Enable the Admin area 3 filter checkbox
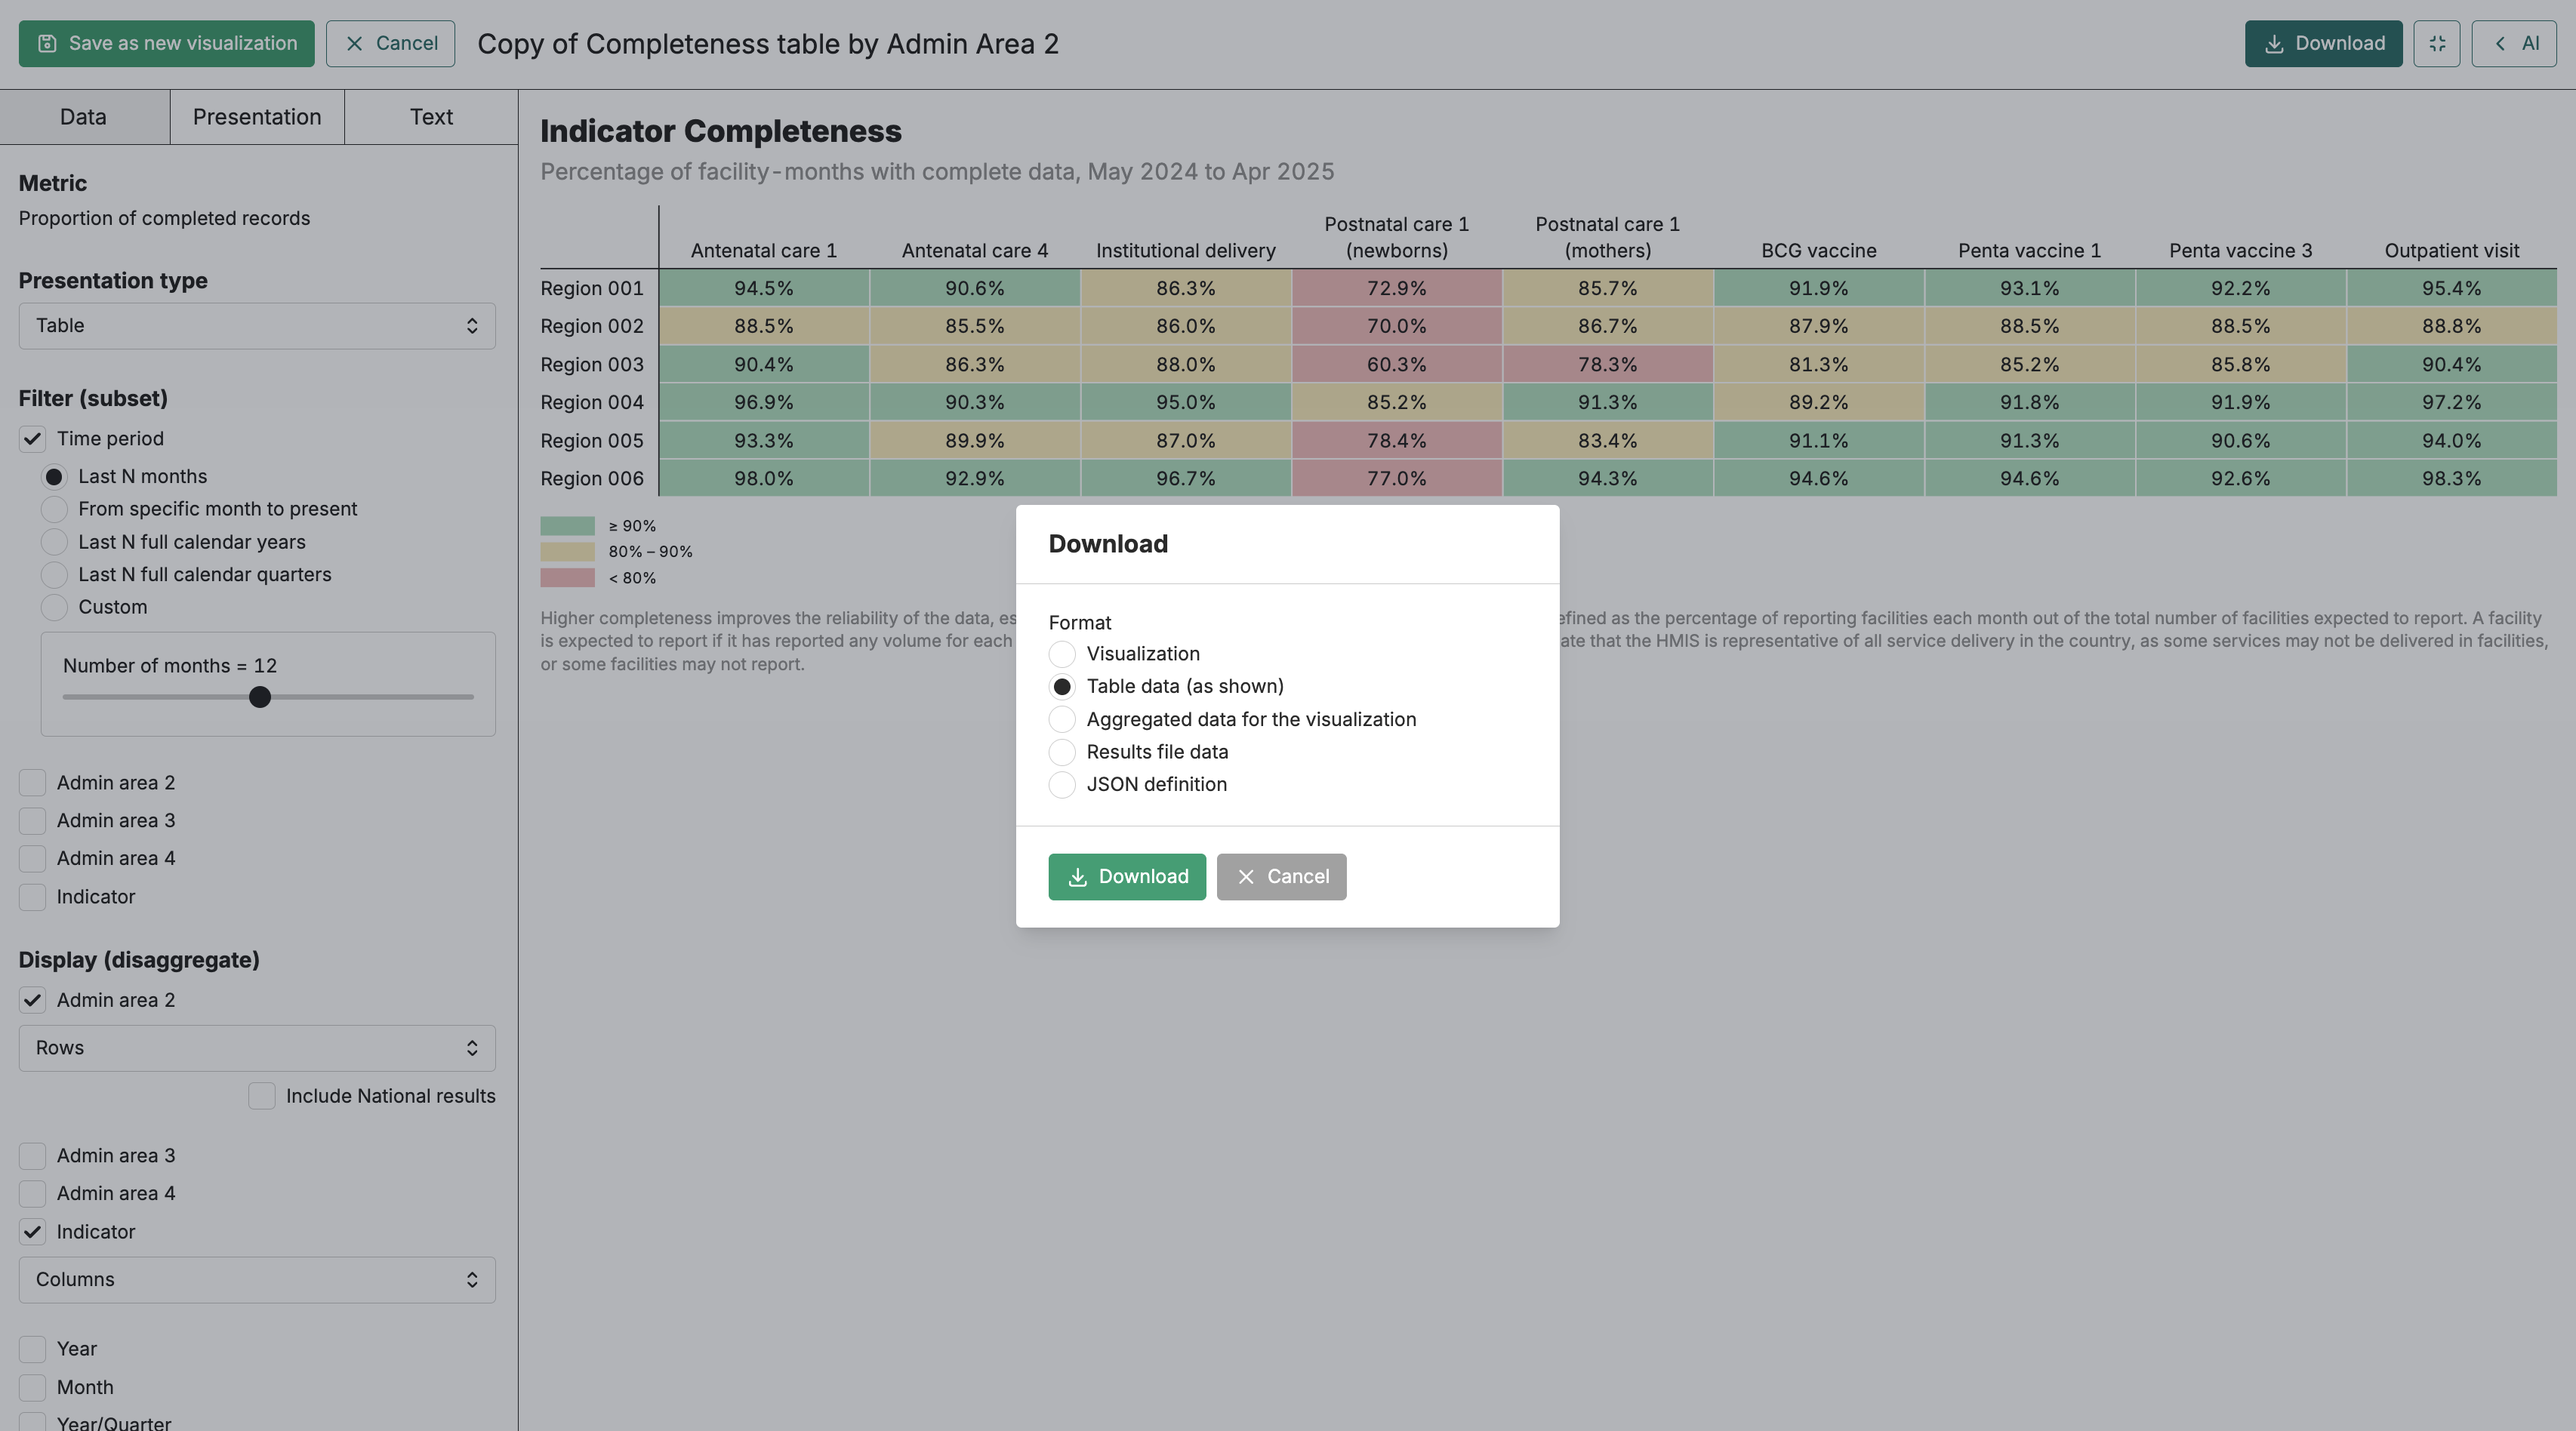Image resolution: width=2576 pixels, height=1431 pixels. 32,821
